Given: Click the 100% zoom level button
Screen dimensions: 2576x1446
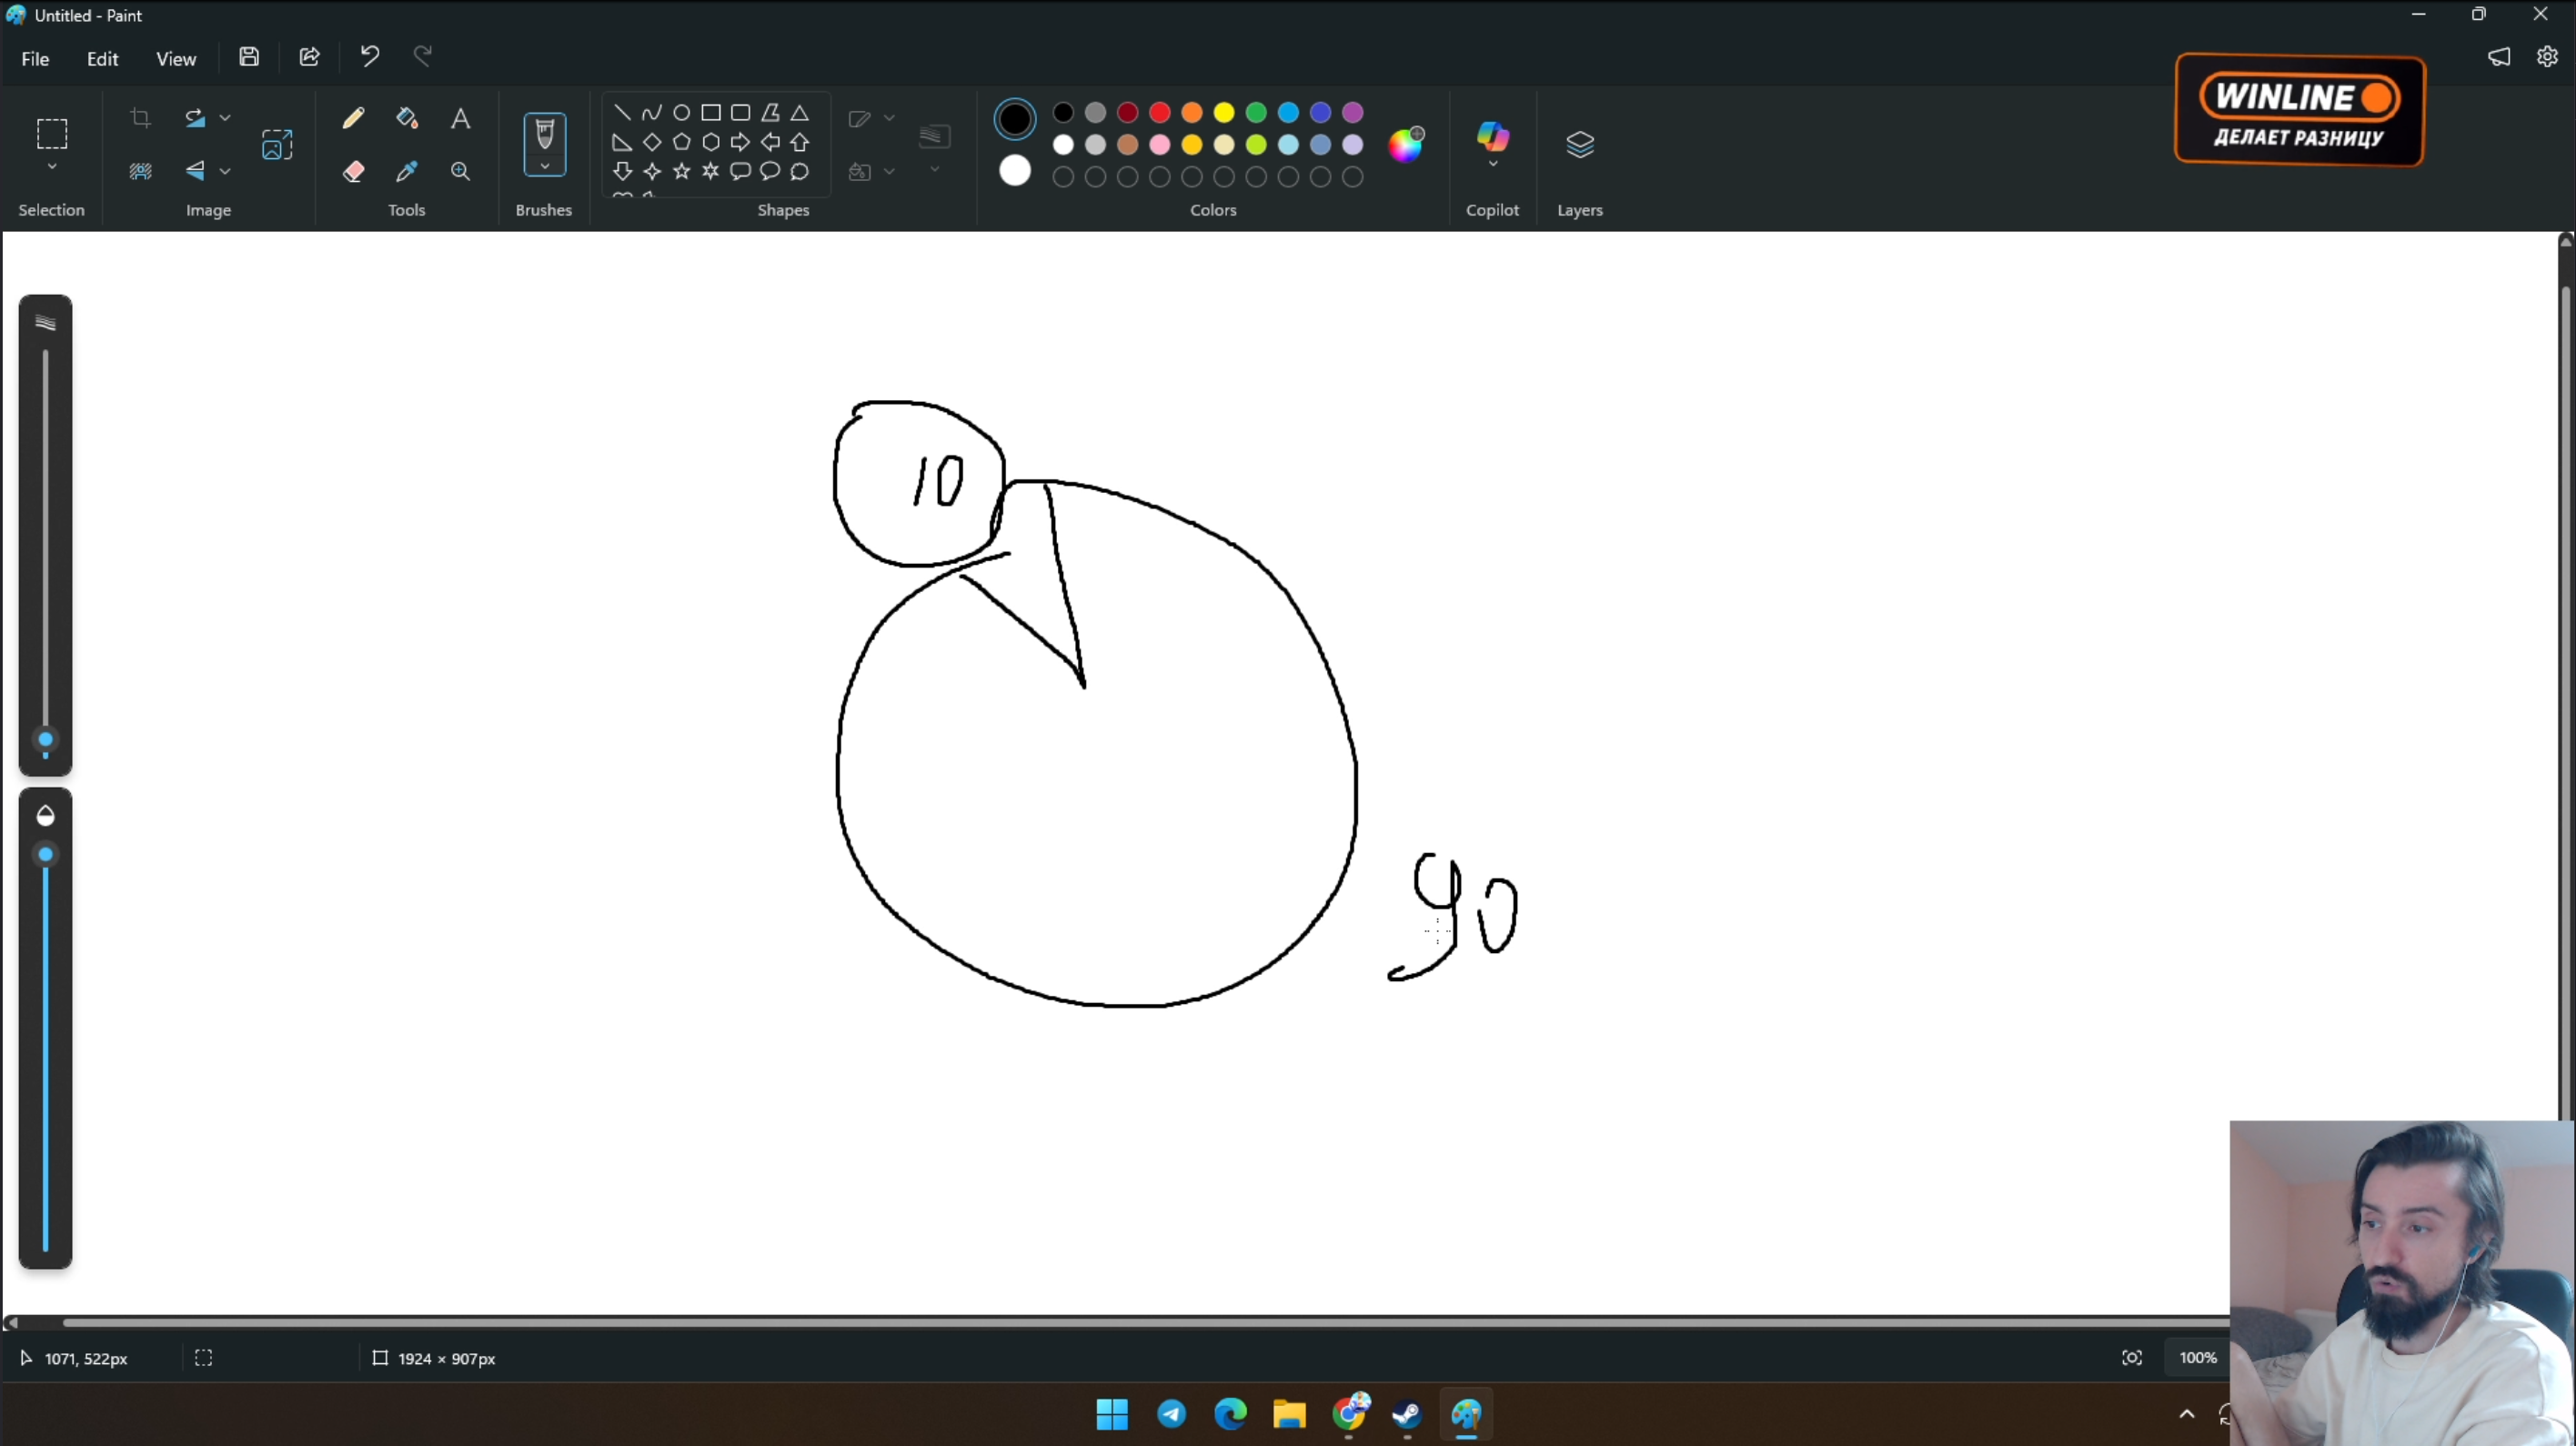Looking at the screenshot, I should point(2197,1357).
